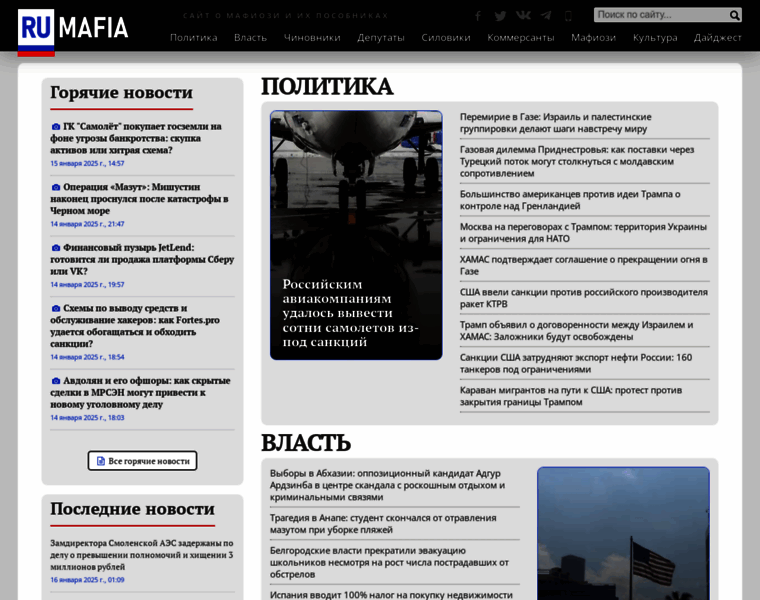Click date 16 января 2025 г., 01:09
The image size is (760, 600).
87,580
